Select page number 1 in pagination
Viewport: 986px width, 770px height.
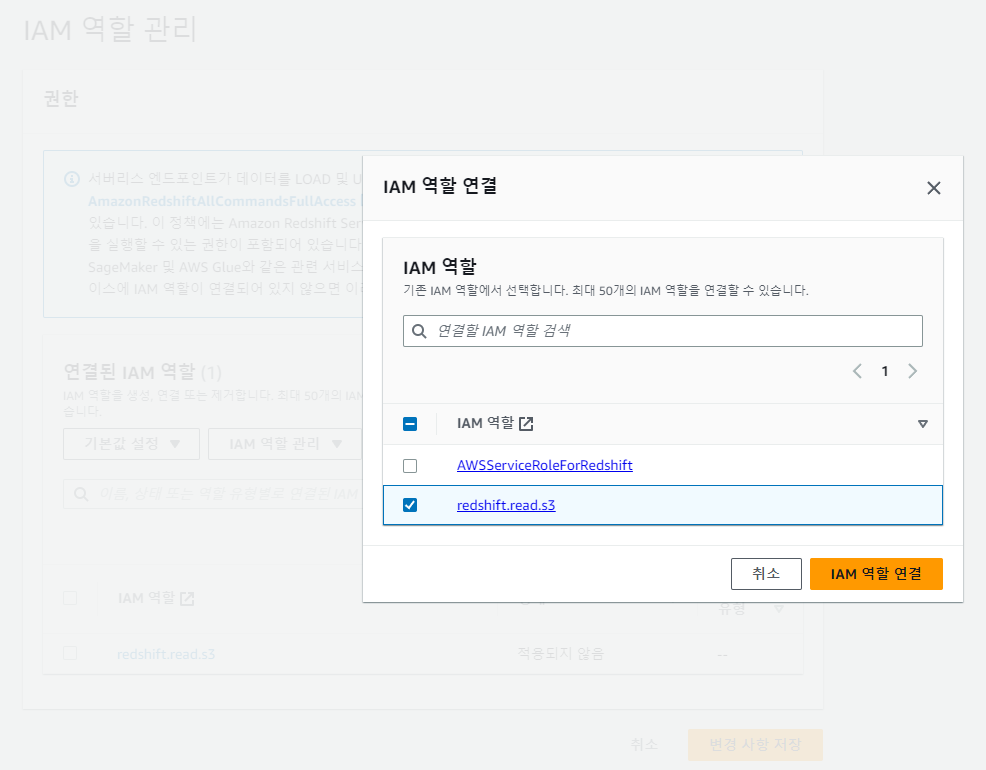click(x=885, y=371)
